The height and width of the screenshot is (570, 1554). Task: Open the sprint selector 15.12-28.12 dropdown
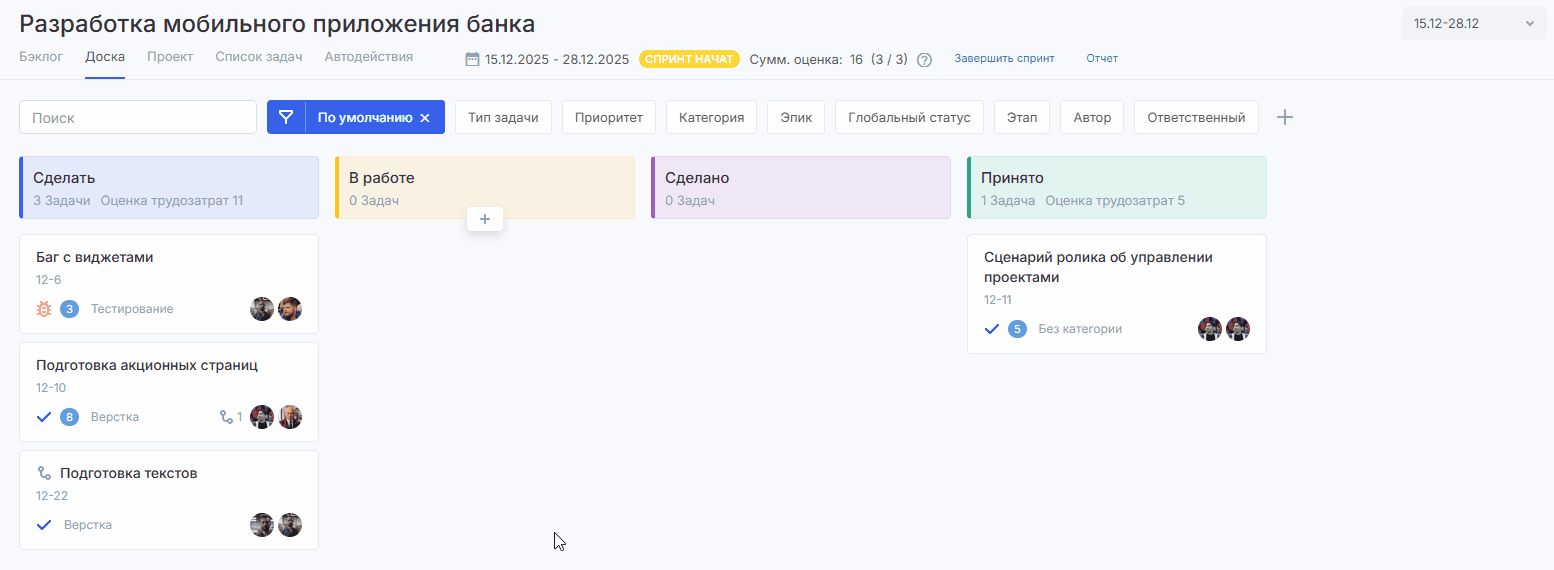tap(1473, 23)
